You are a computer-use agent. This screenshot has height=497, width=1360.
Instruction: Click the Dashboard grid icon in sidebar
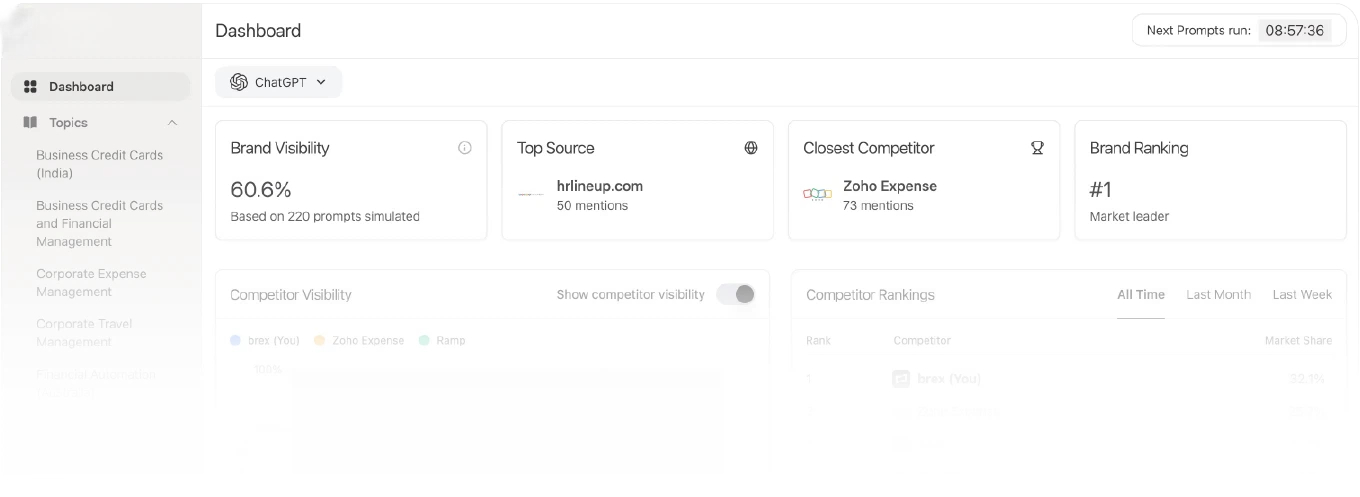pos(30,87)
